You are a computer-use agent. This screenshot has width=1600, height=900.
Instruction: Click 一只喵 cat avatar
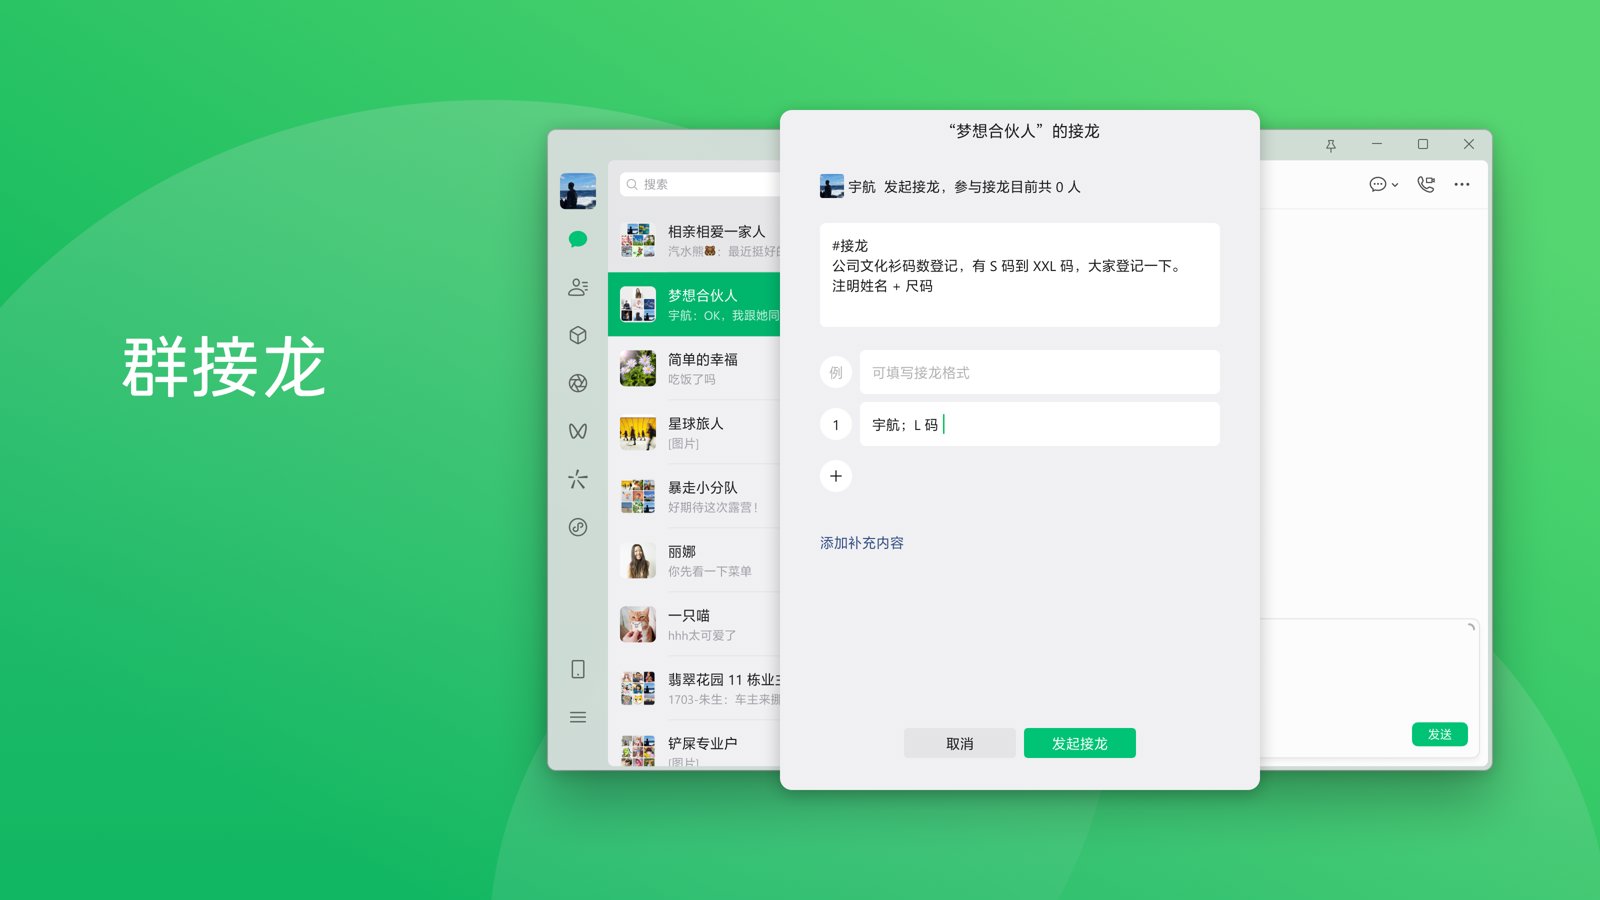coord(638,624)
